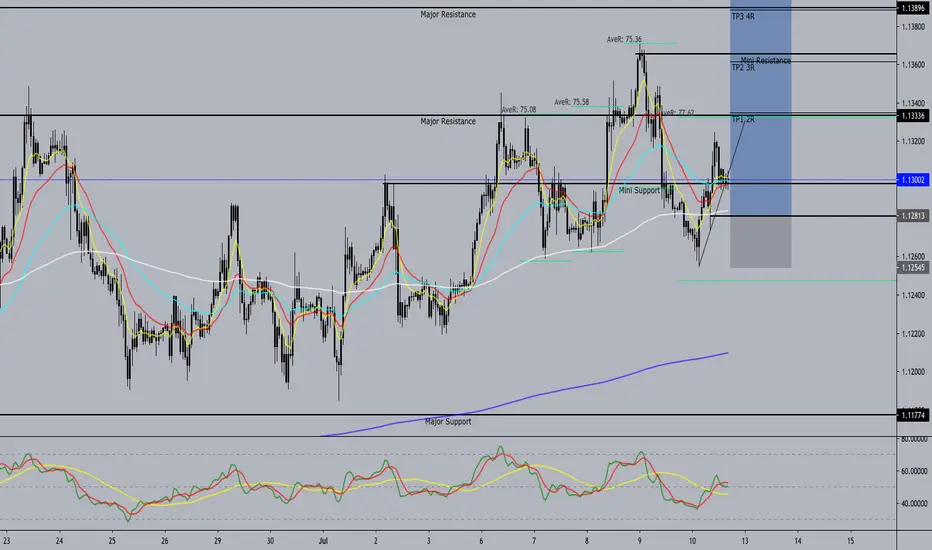The height and width of the screenshot is (550, 932).
Task: Select the blue profit zone of the long position
Action: [761, 108]
